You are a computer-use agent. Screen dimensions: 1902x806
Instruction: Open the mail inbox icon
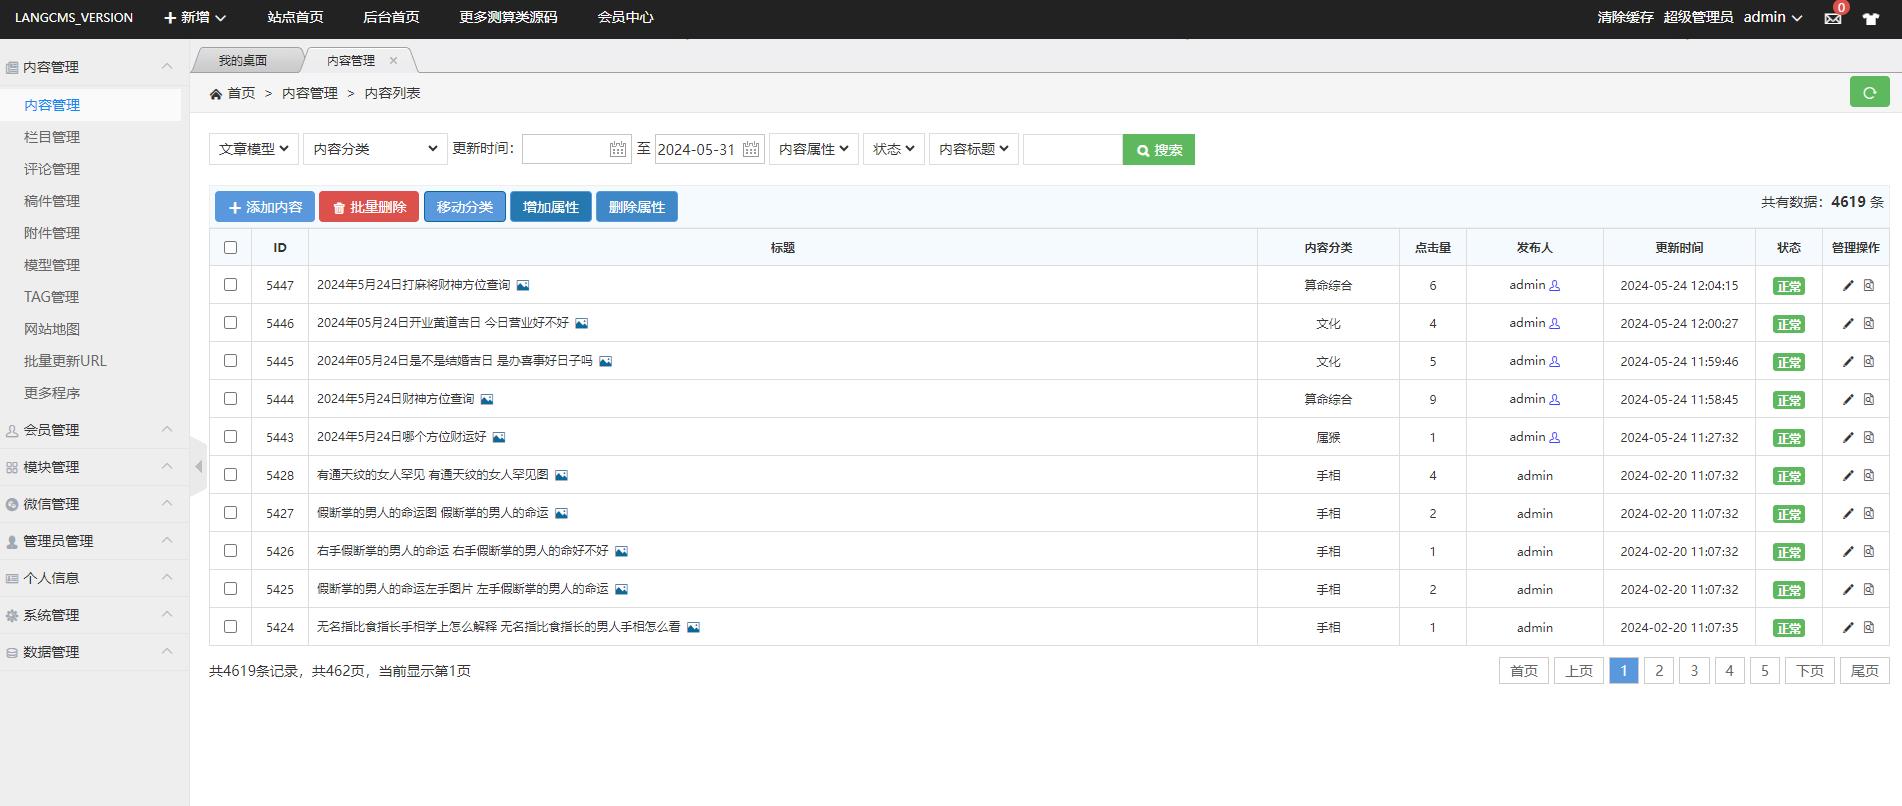tap(1832, 18)
